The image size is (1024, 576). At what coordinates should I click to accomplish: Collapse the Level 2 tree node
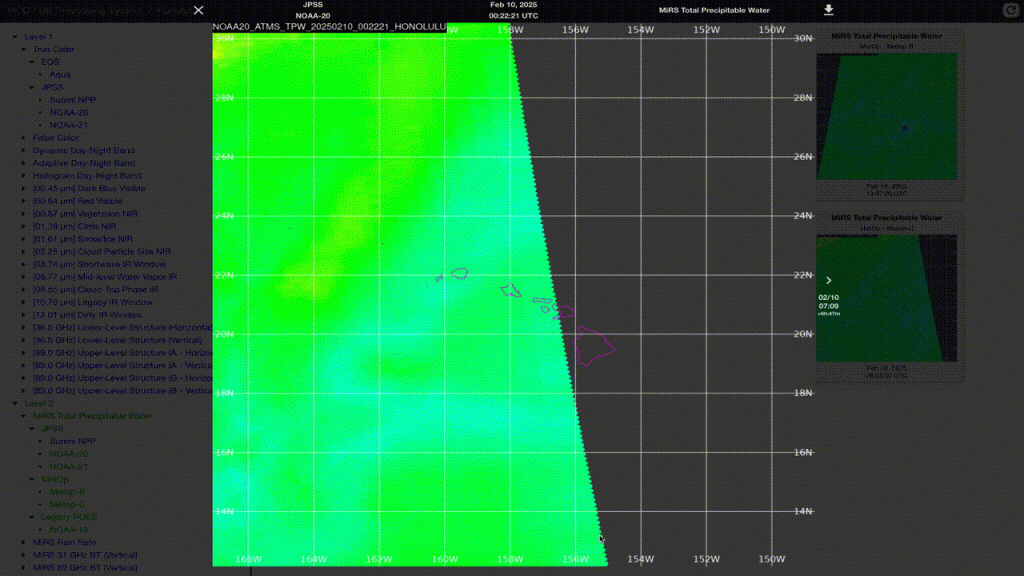(15, 403)
